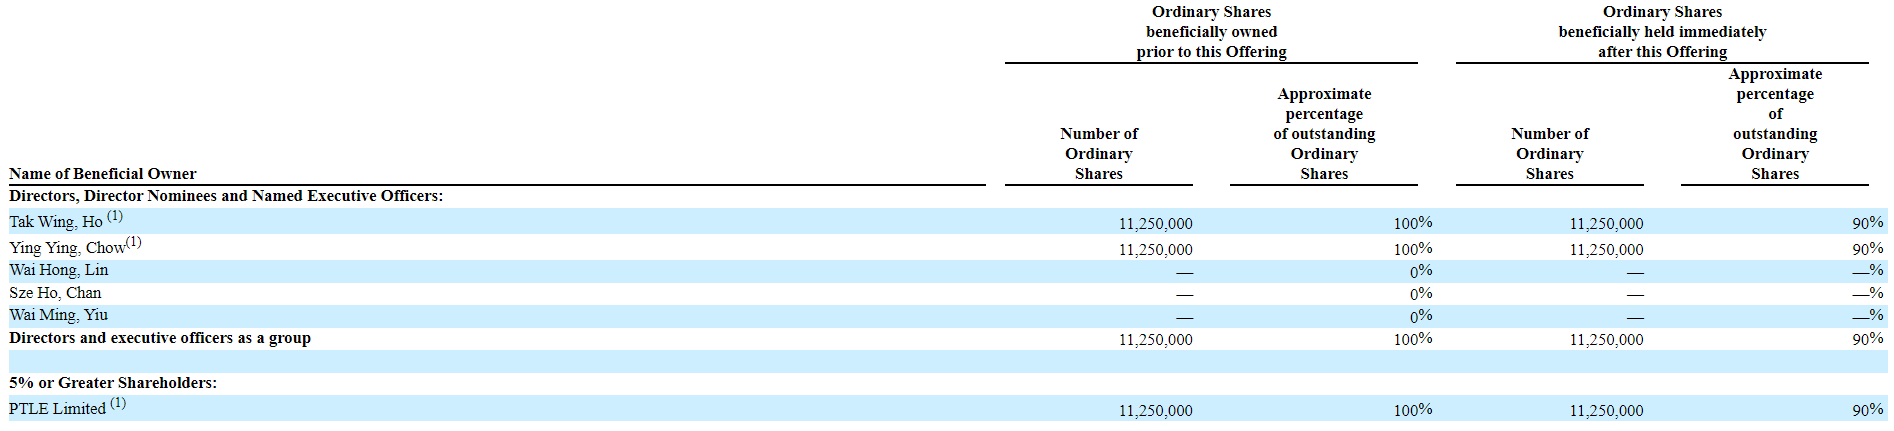Select PTLE Limited's 100% prior-offering percentage
The width and height of the screenshot is (1894, 431).
click(1413, 410)
